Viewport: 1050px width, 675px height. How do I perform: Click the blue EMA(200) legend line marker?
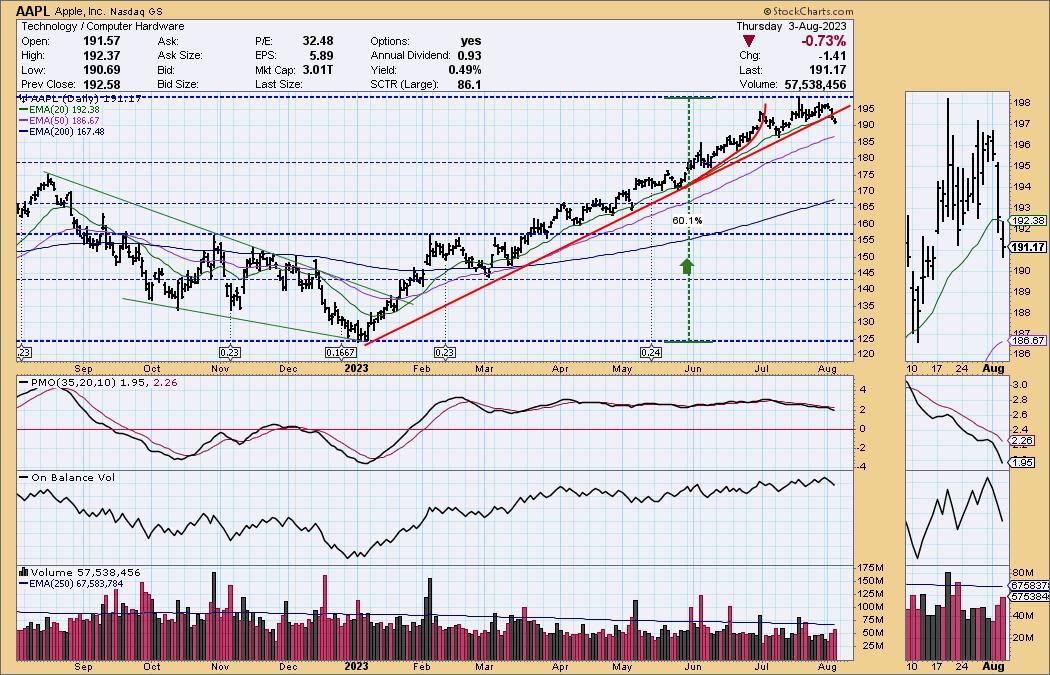click(x=23, y=132)
